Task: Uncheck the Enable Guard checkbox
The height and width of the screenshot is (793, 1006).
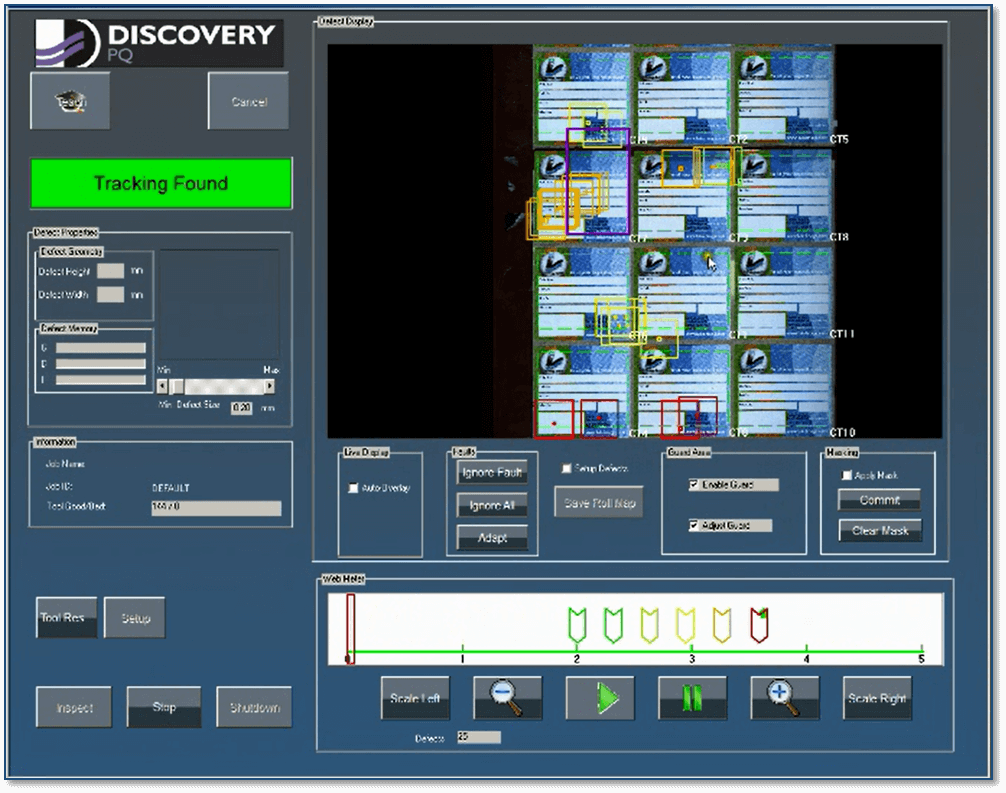Action: [695, 485]
